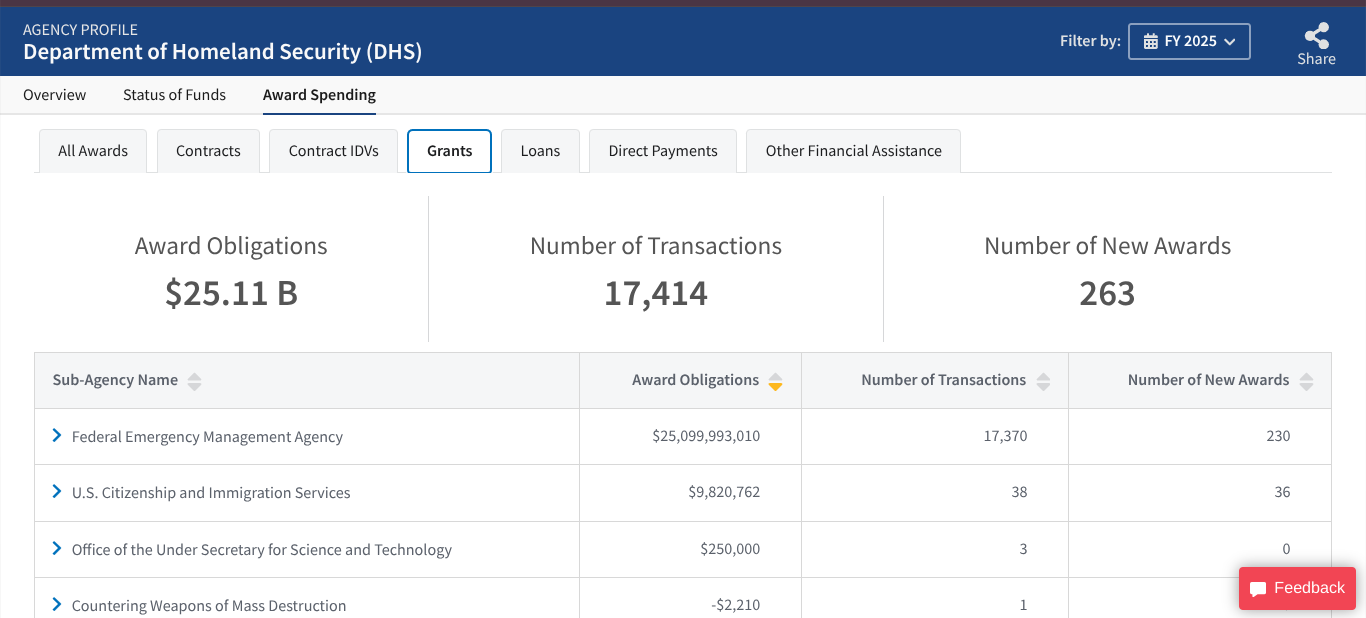The image size is (1366, 618).
Task: Expand Countering Weapons of Mass Destruction row
Action: pyautogui.click(x=57, y=605)
